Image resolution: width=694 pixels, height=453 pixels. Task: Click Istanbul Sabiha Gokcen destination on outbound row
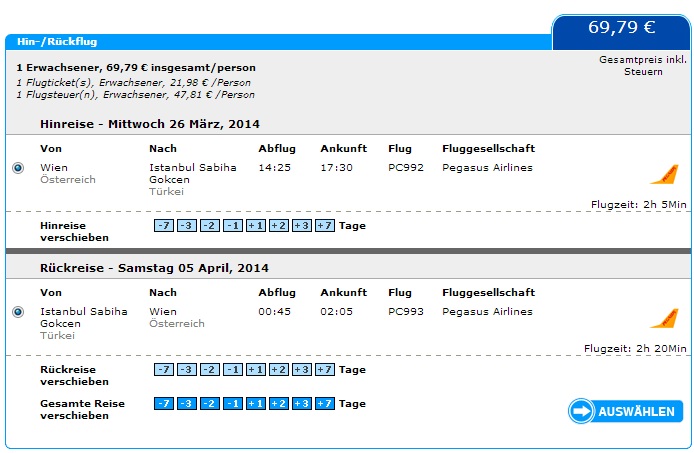[193, 174]
